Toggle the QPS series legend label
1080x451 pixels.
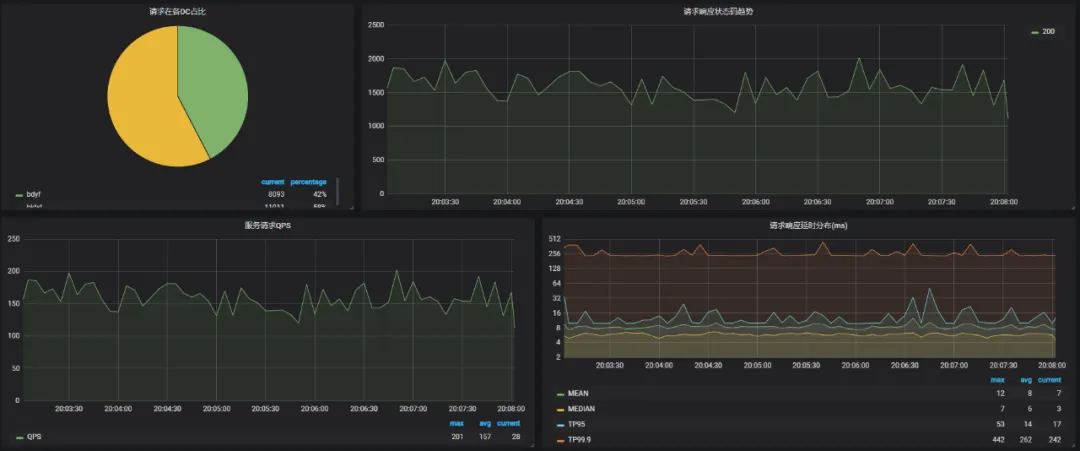34,437
